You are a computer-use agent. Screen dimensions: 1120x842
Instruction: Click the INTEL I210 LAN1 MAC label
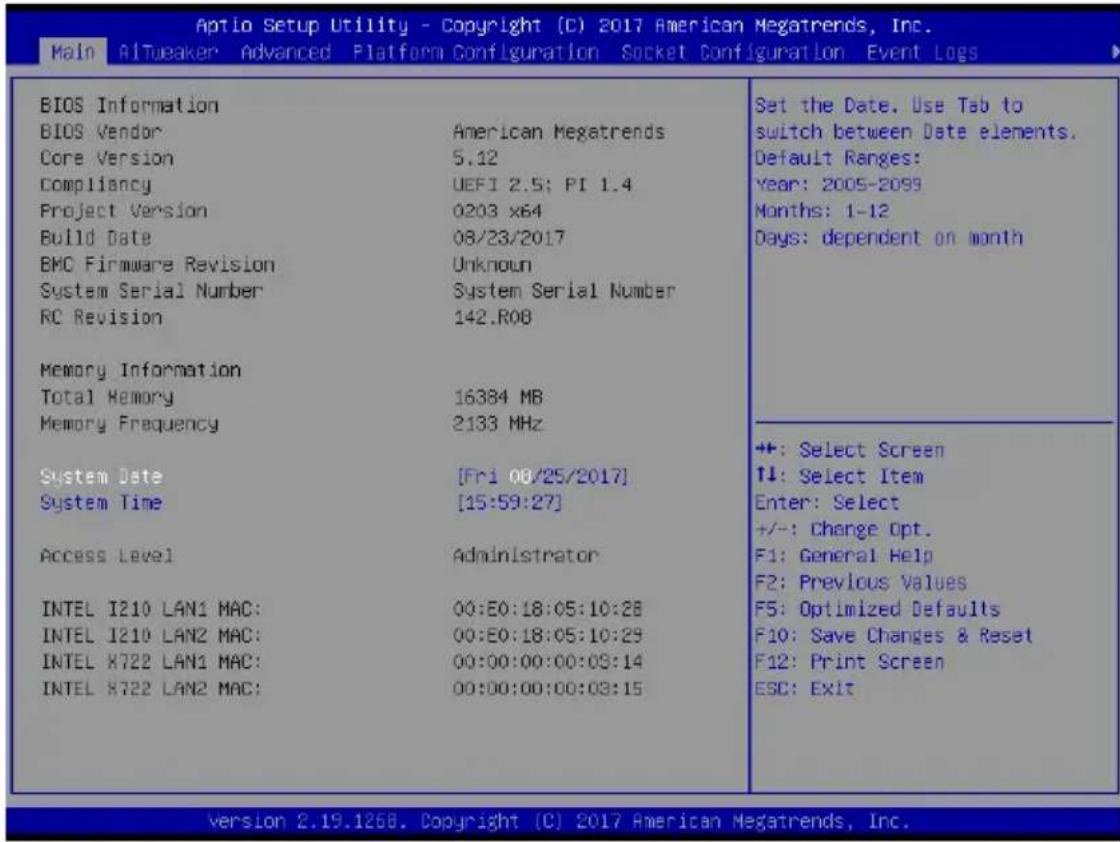(x=151, y=609)
